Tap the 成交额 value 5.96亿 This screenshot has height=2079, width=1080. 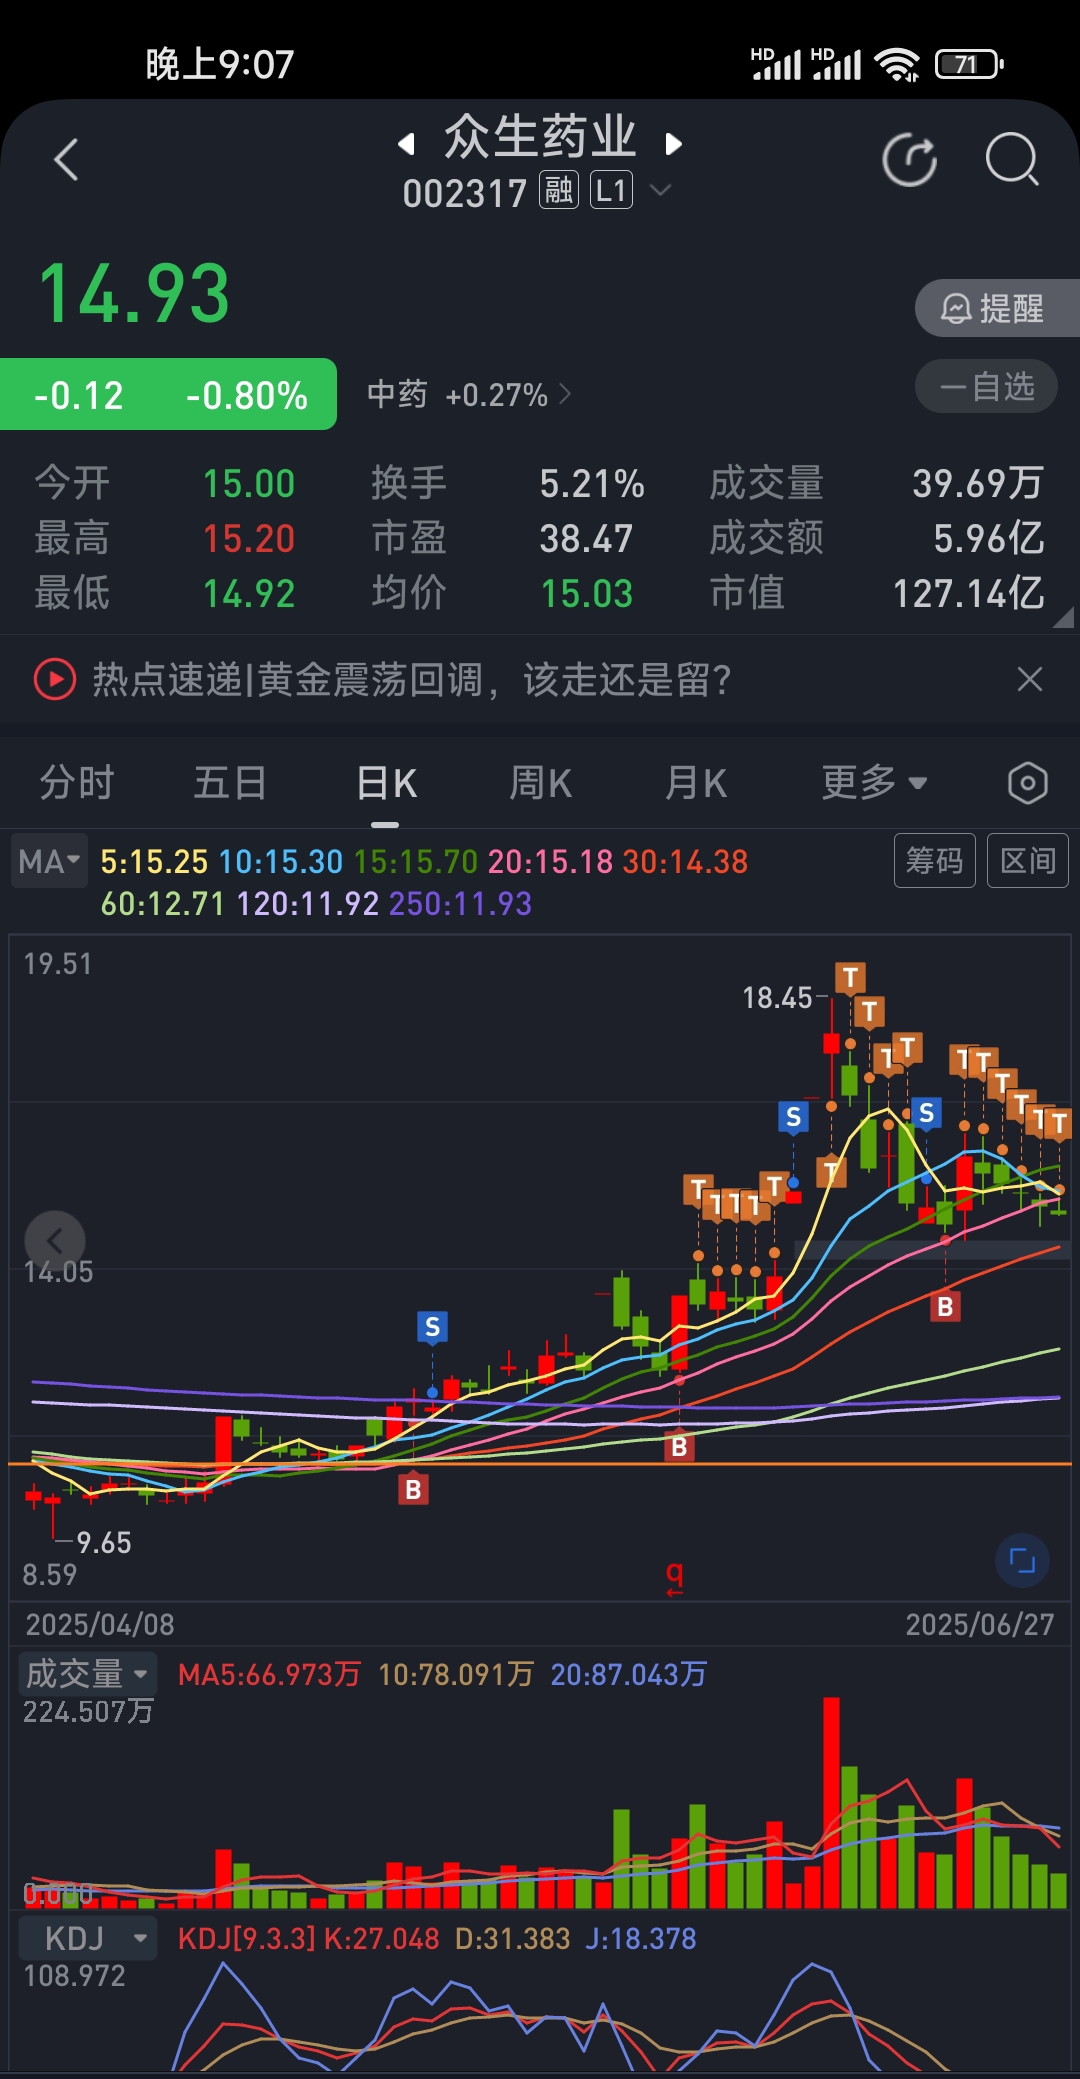point(989,538)
